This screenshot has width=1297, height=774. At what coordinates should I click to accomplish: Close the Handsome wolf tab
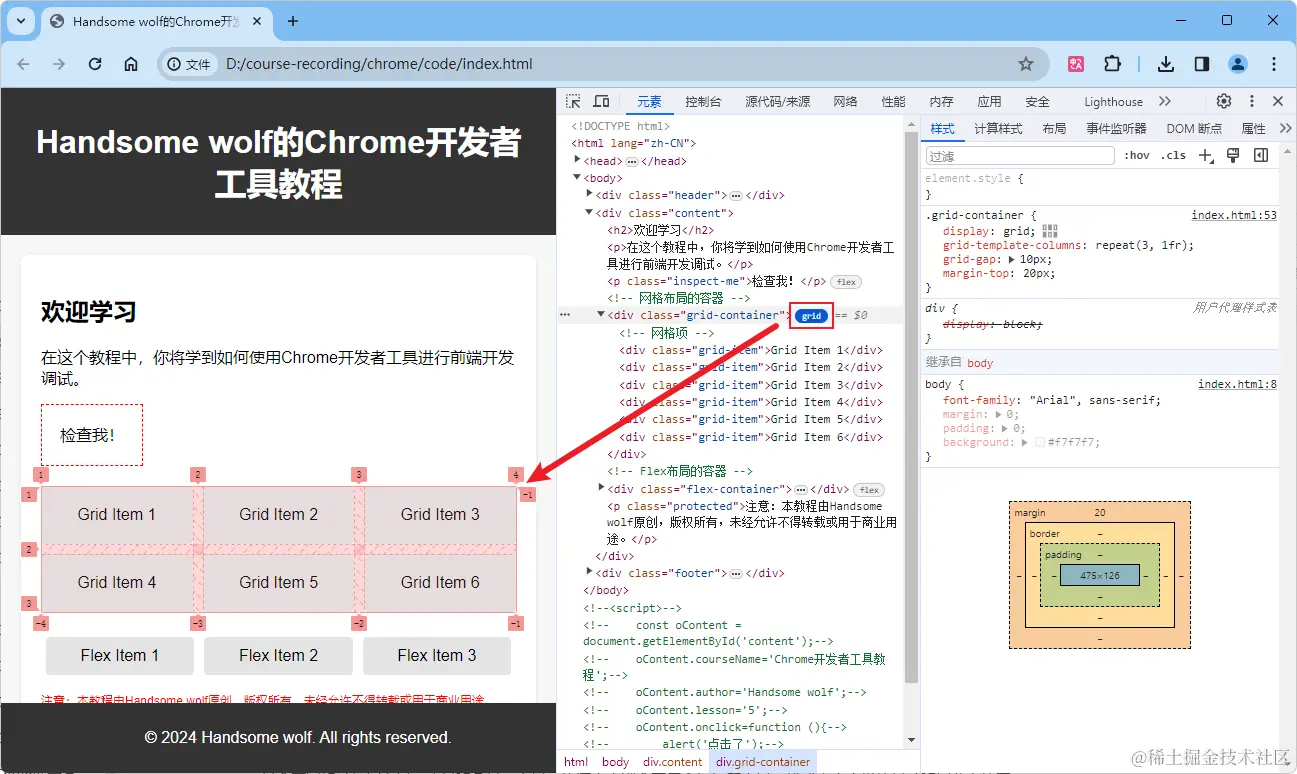tap(259, 21)
